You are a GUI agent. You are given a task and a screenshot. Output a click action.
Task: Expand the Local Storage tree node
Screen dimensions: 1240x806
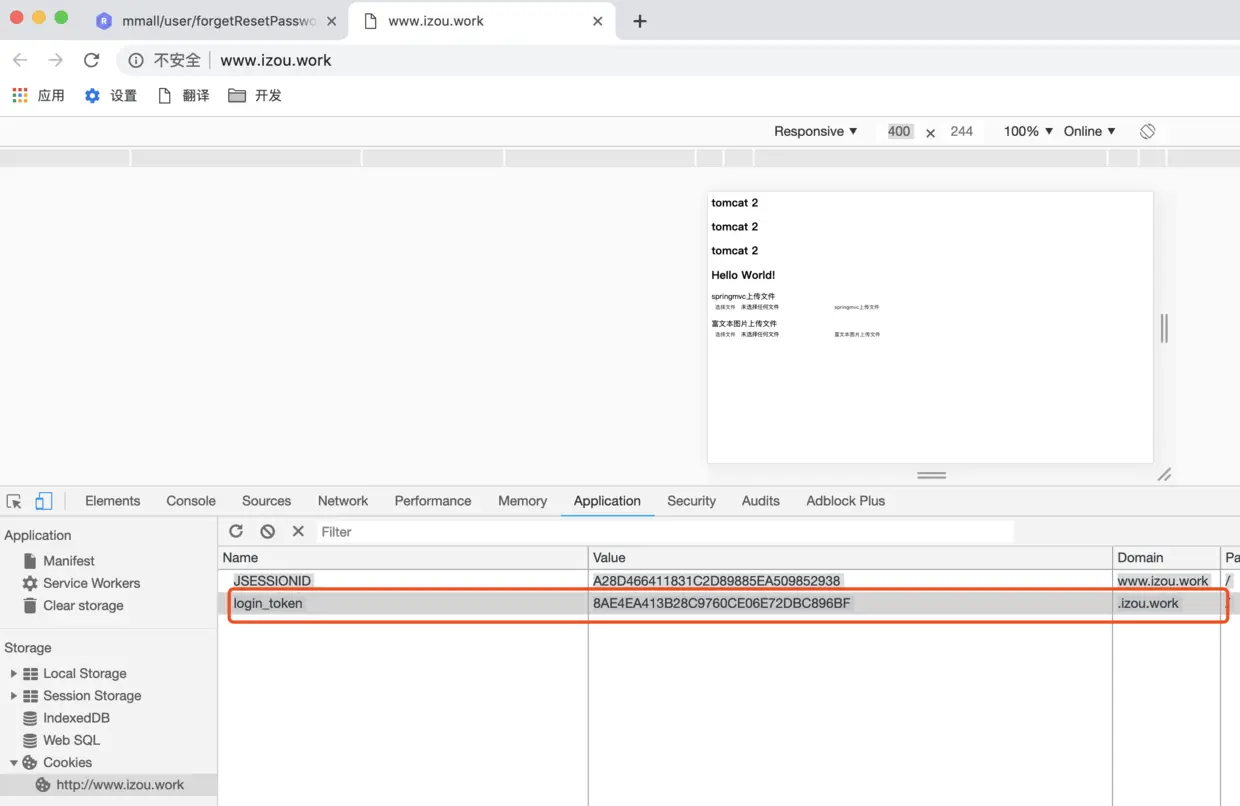pos(14,673)
